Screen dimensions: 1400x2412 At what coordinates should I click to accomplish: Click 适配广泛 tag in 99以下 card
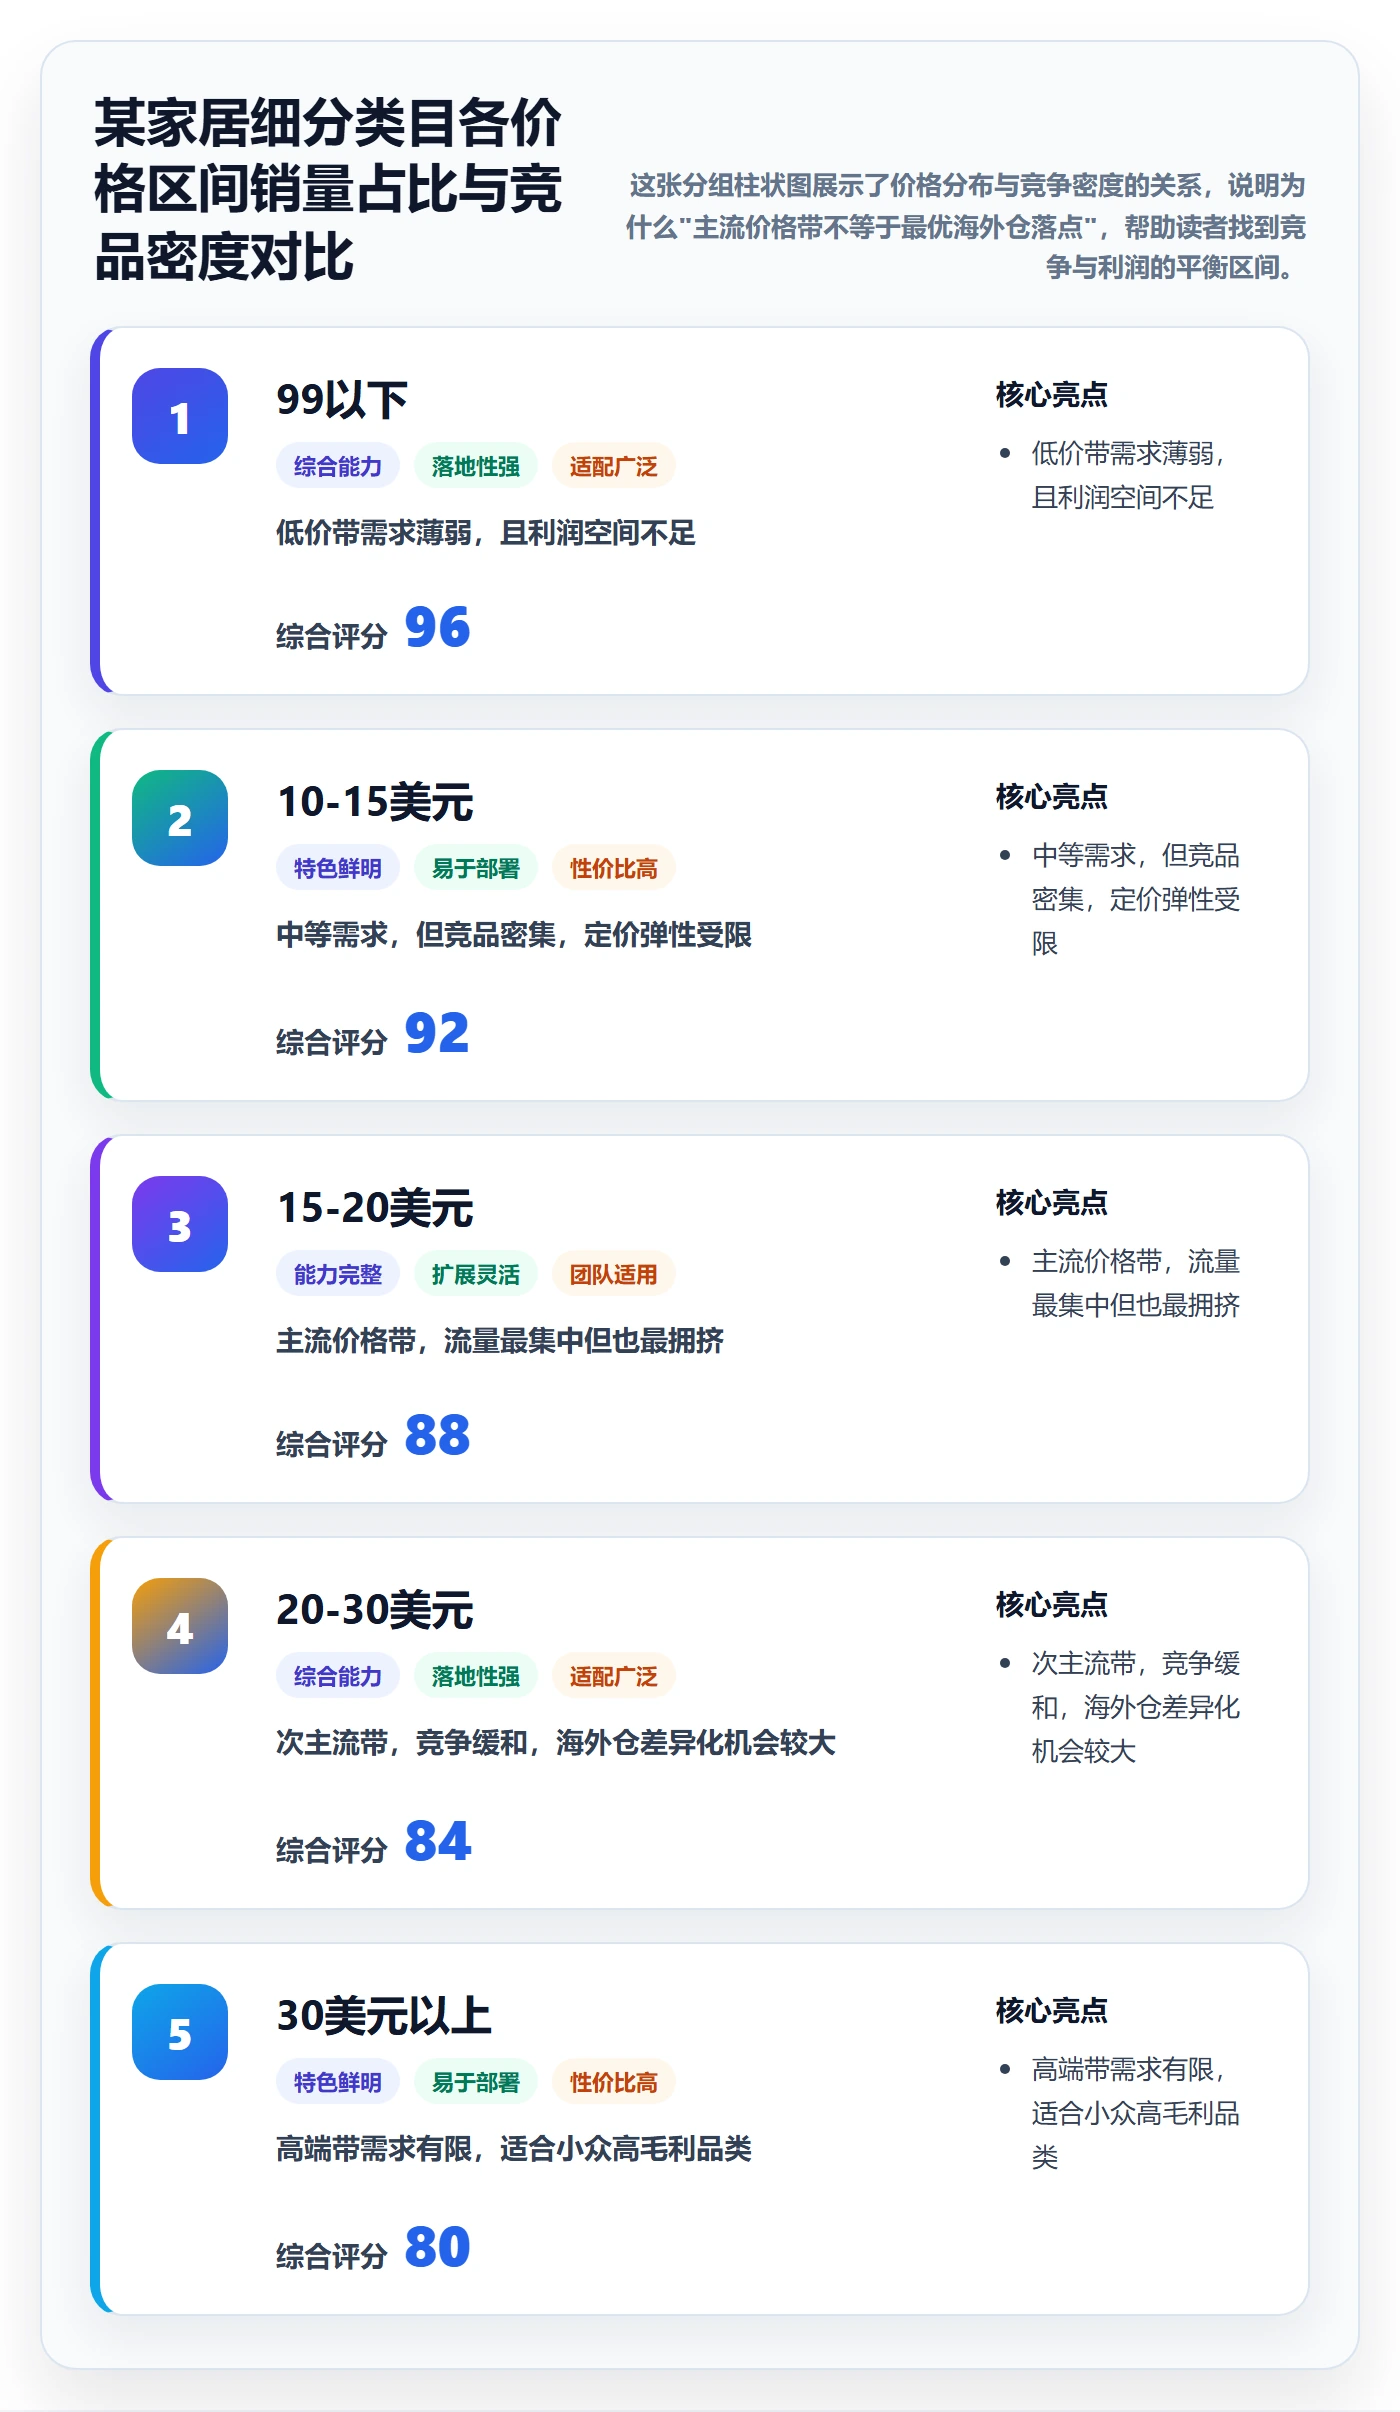(x=614, y=466)
